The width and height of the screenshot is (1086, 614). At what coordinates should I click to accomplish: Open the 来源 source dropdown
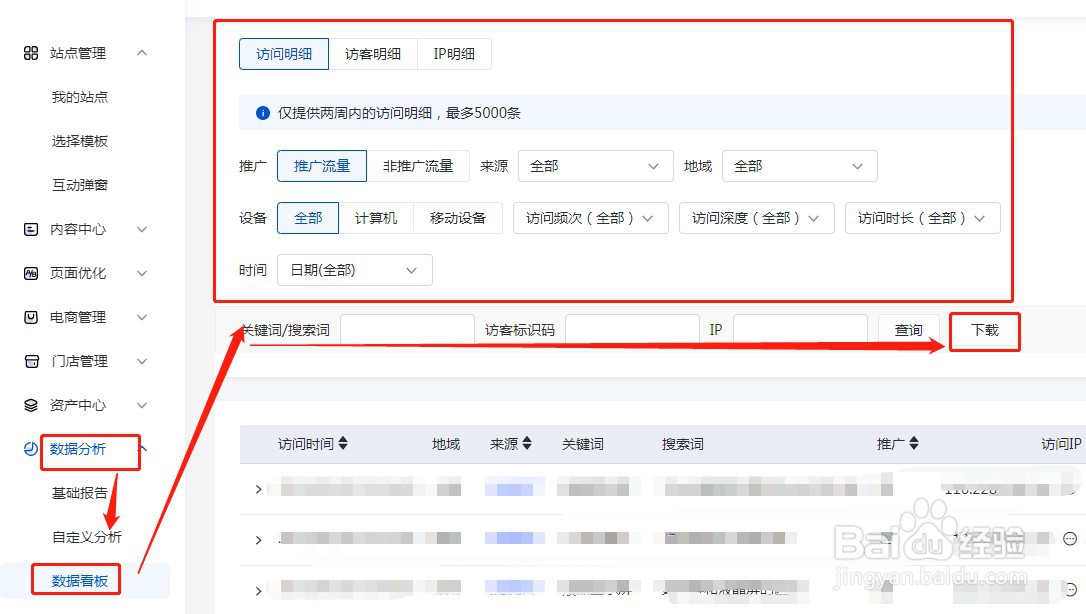point(595,166)
